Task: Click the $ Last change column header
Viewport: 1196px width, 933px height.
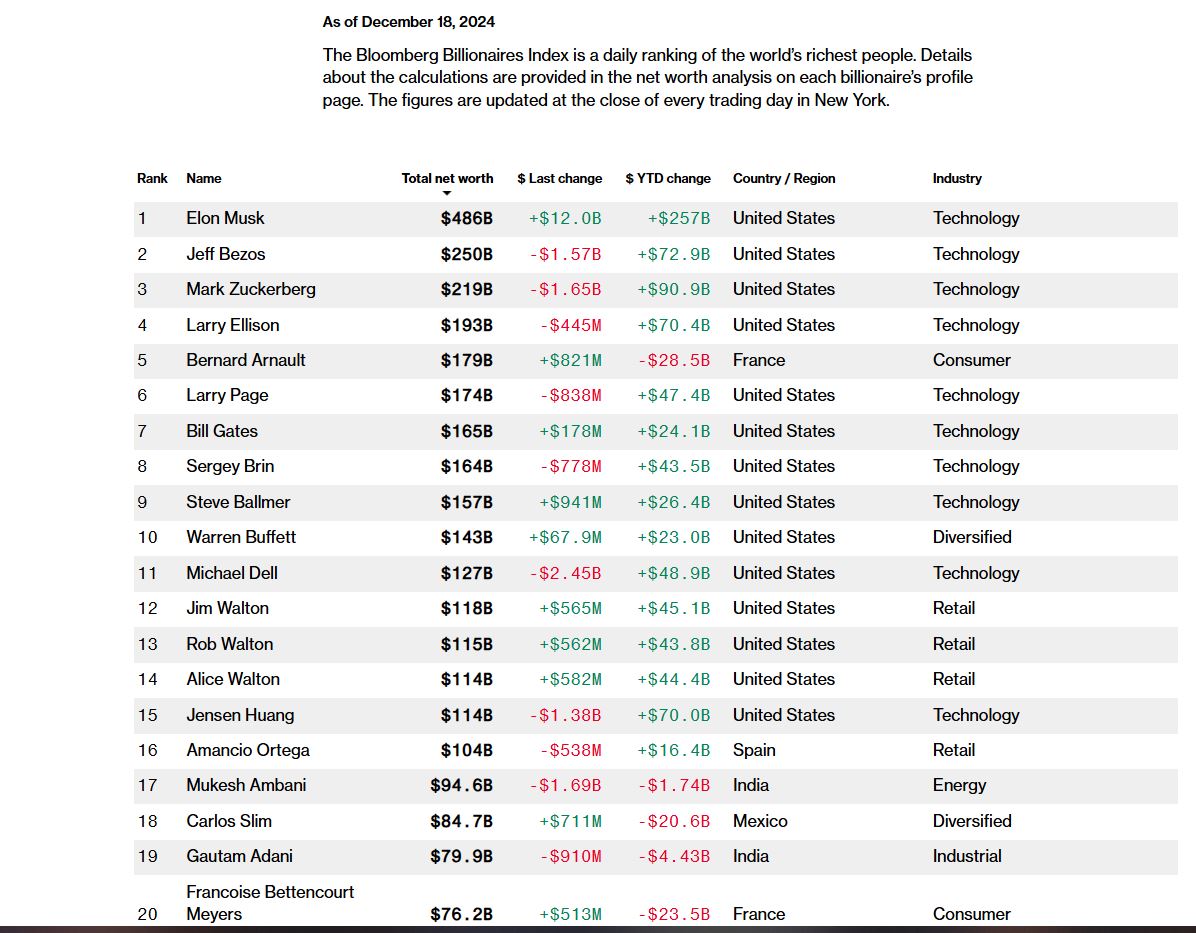Action: (560, 178)
